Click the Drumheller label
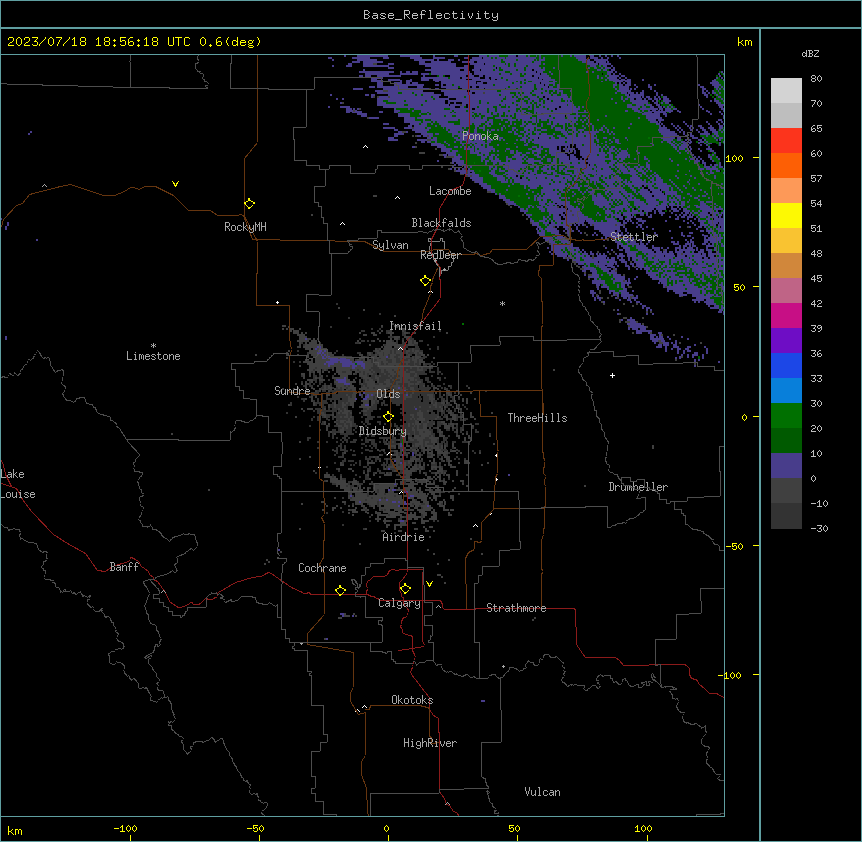This screenshot has height=842, width=862. (x=638, y=487)
